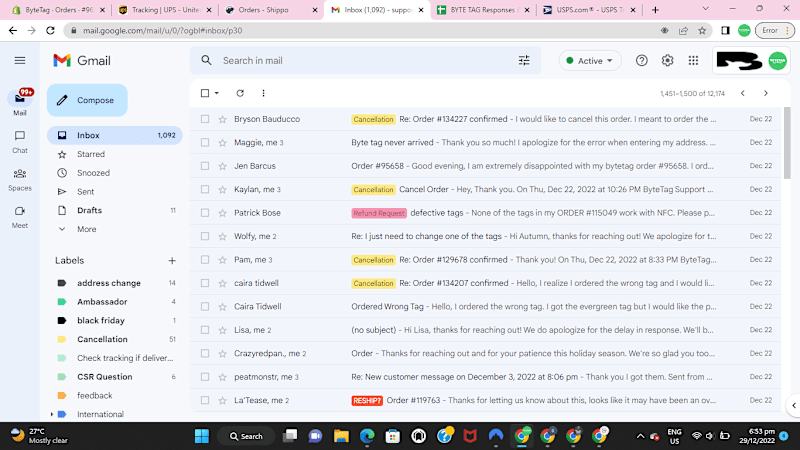Open Google apps grid
800x450 pixels.
pyautogui.click(x=693, y=61)
